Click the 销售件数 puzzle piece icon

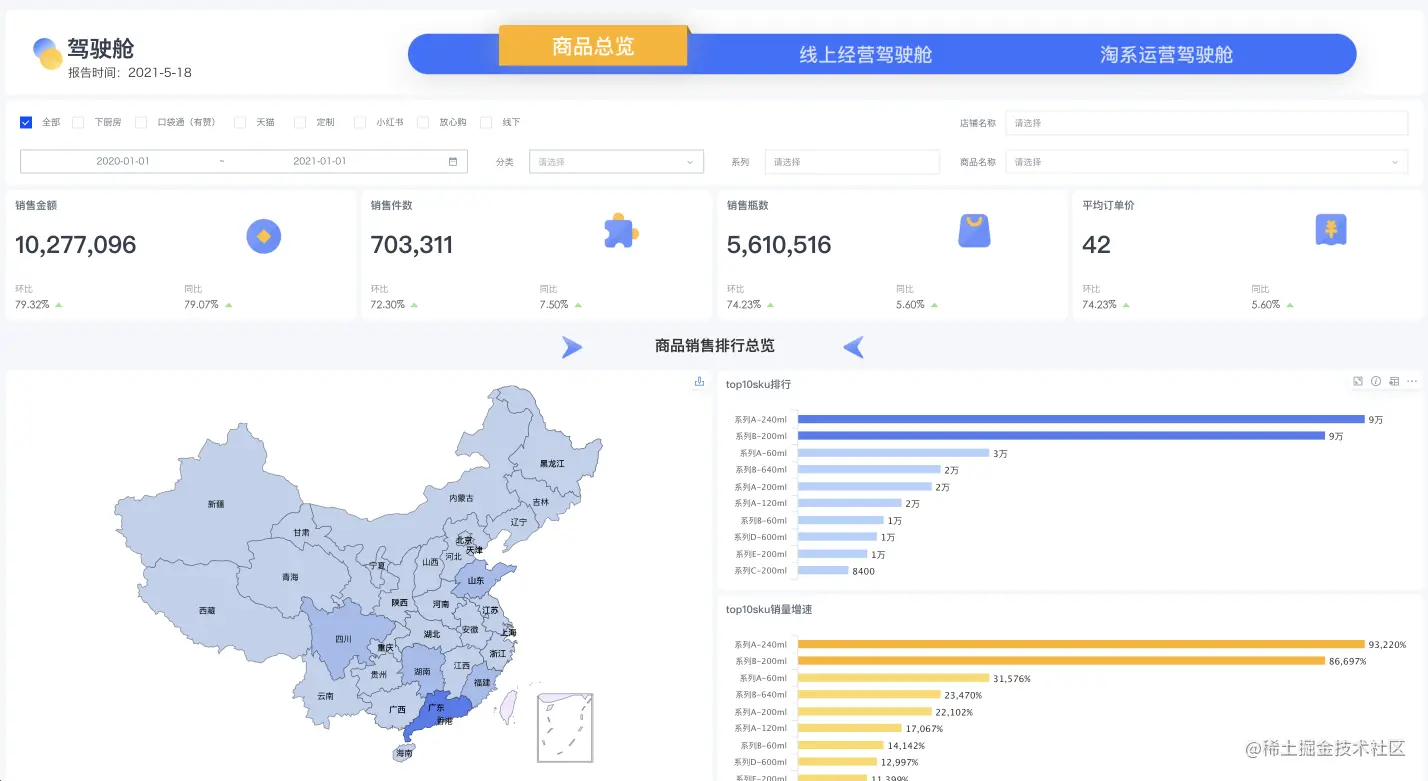point(621,231)
